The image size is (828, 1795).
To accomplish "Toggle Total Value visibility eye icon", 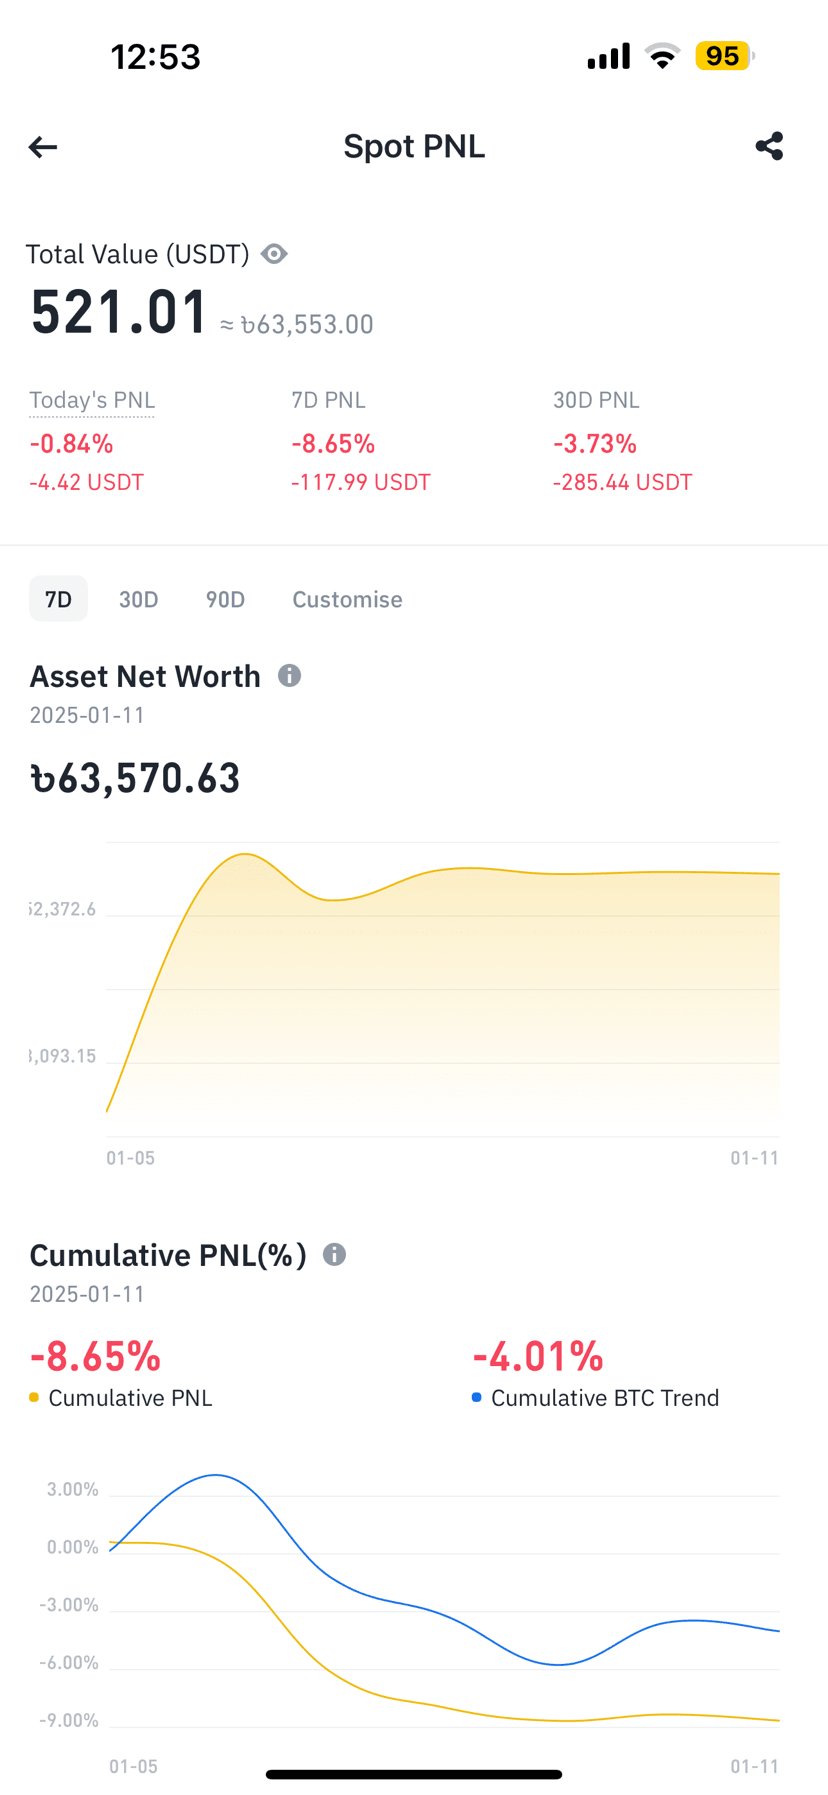I will [274, 254].
